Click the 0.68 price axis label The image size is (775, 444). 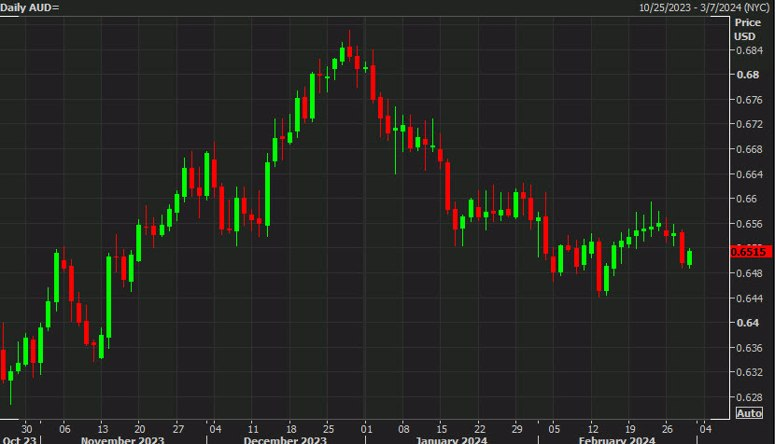click(747, 75)
